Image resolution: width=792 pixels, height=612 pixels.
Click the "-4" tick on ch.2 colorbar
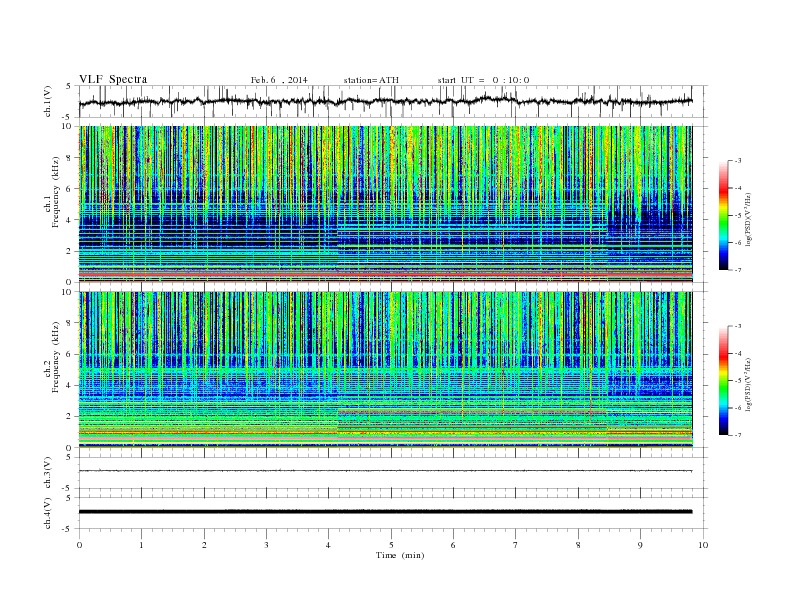(x=738, y=353)
